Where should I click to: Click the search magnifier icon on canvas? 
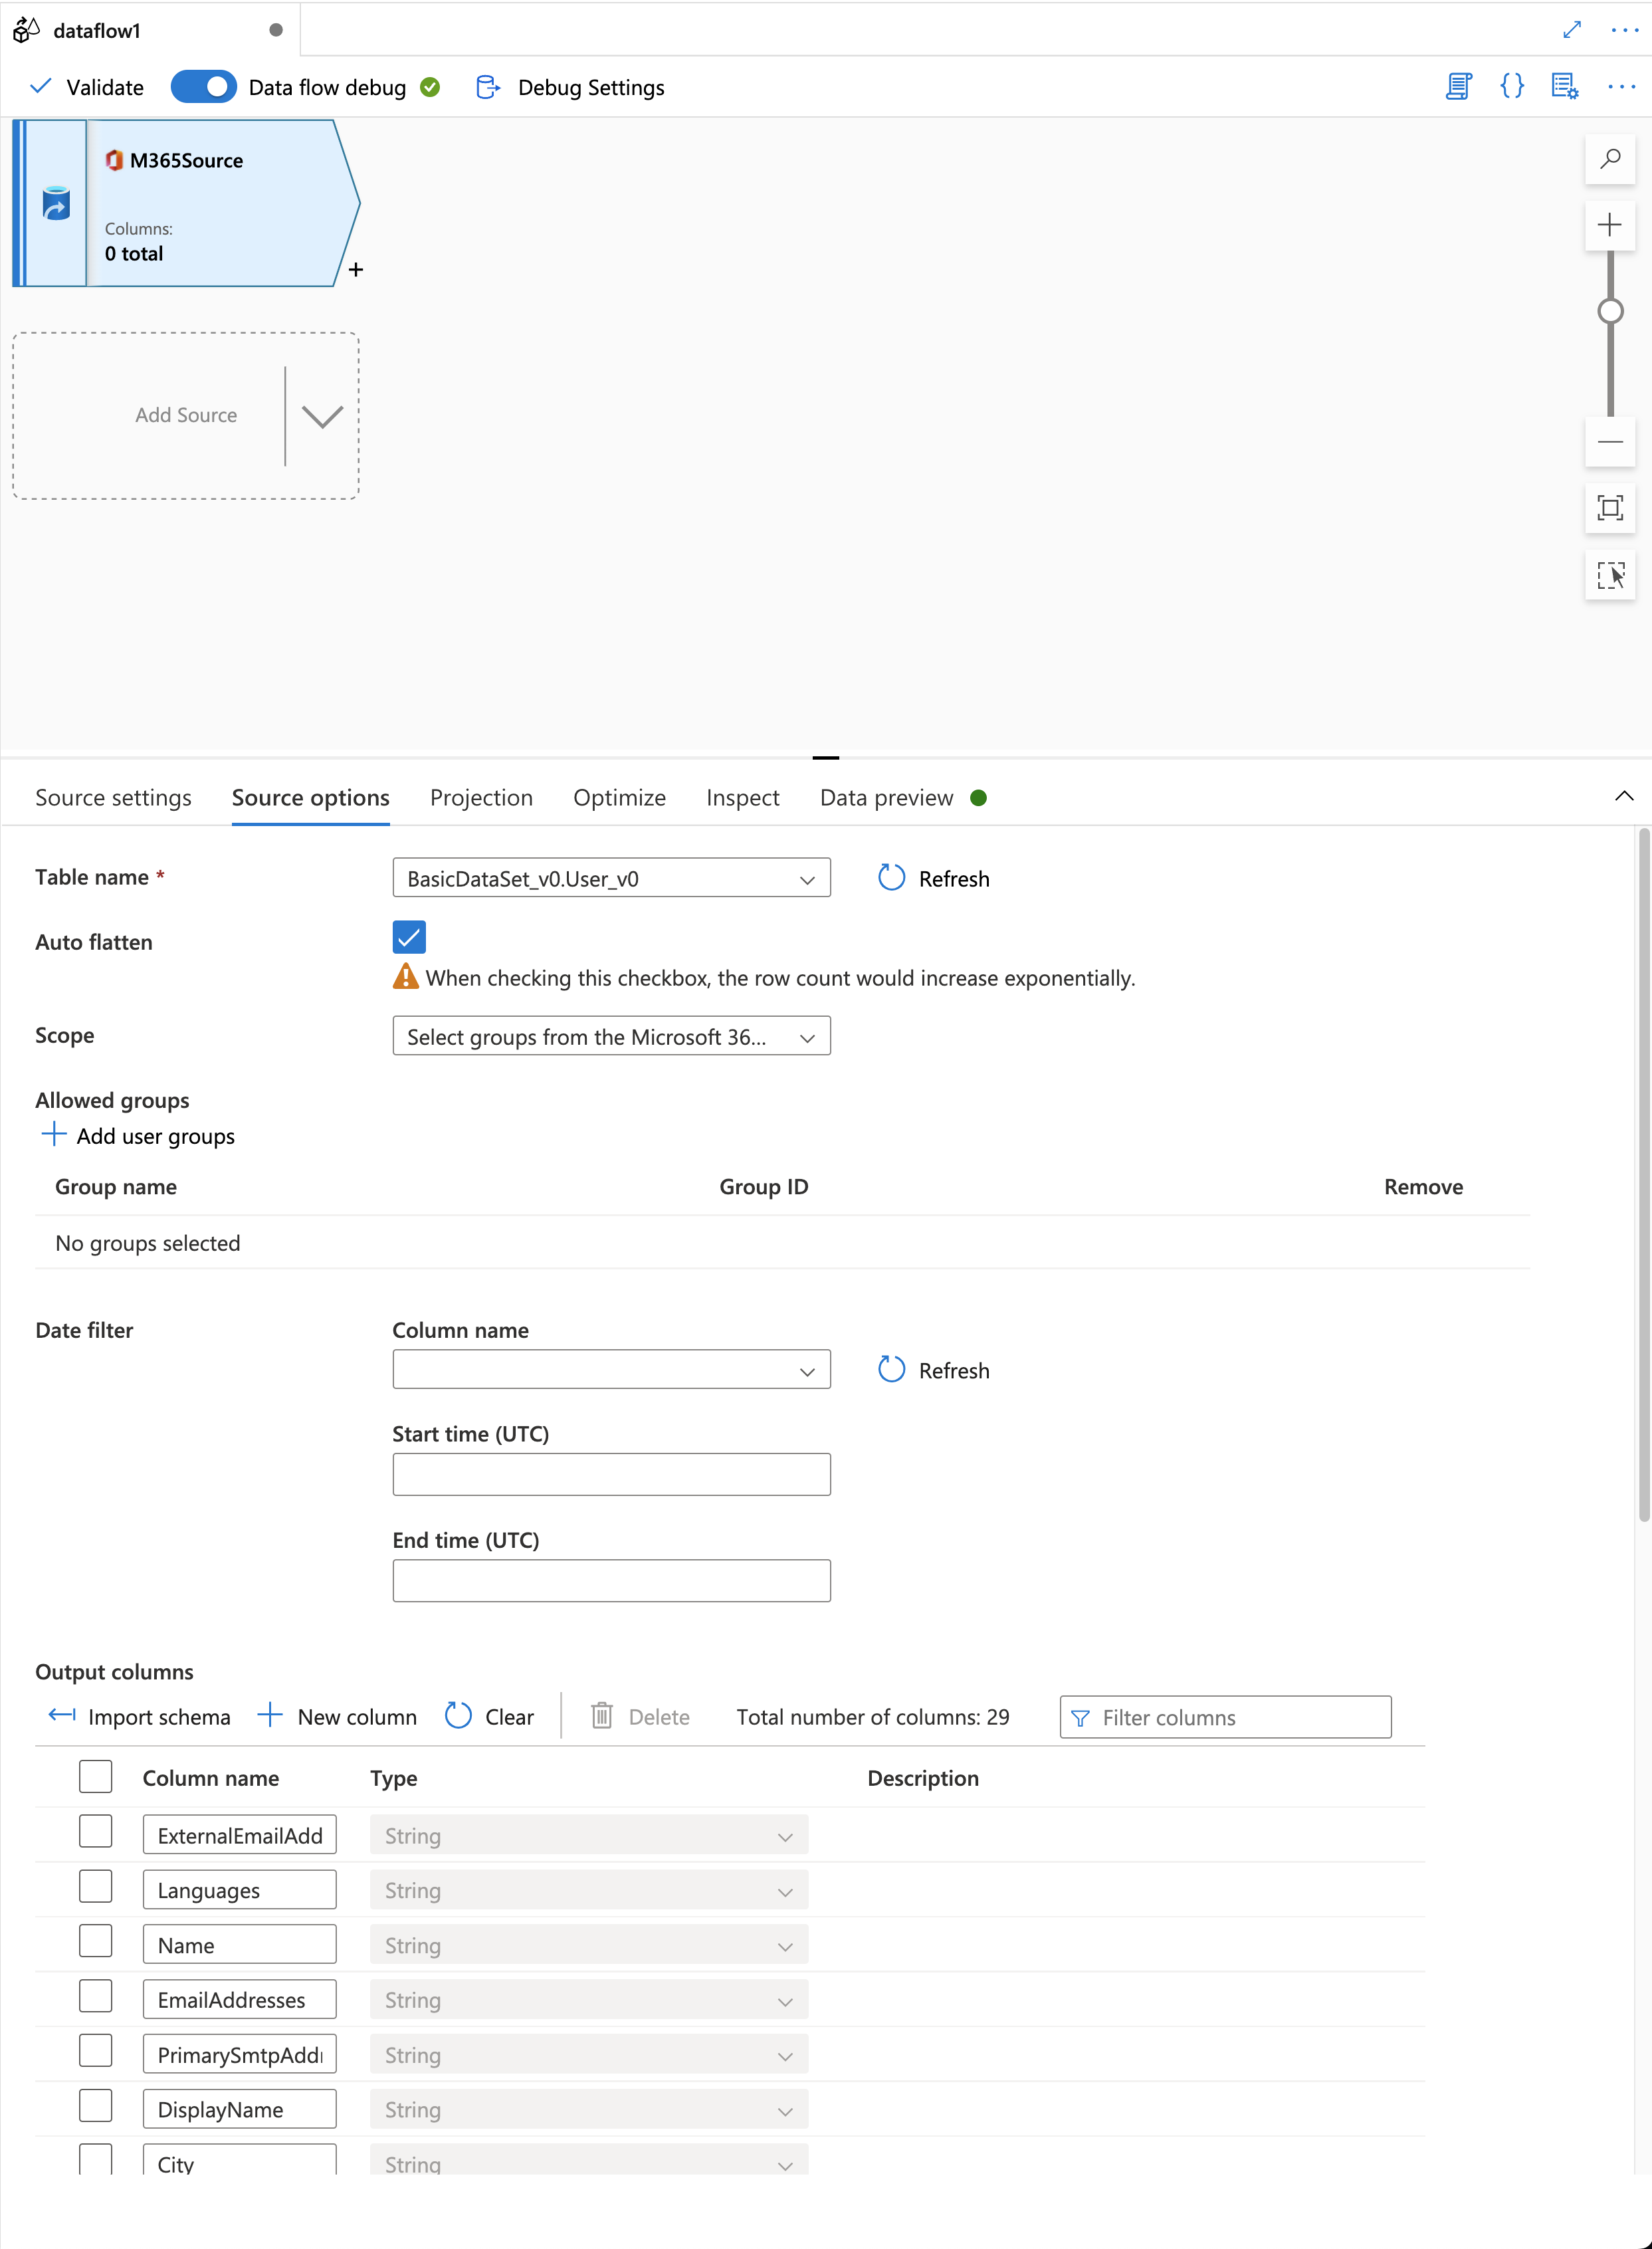pos(1612,159)
